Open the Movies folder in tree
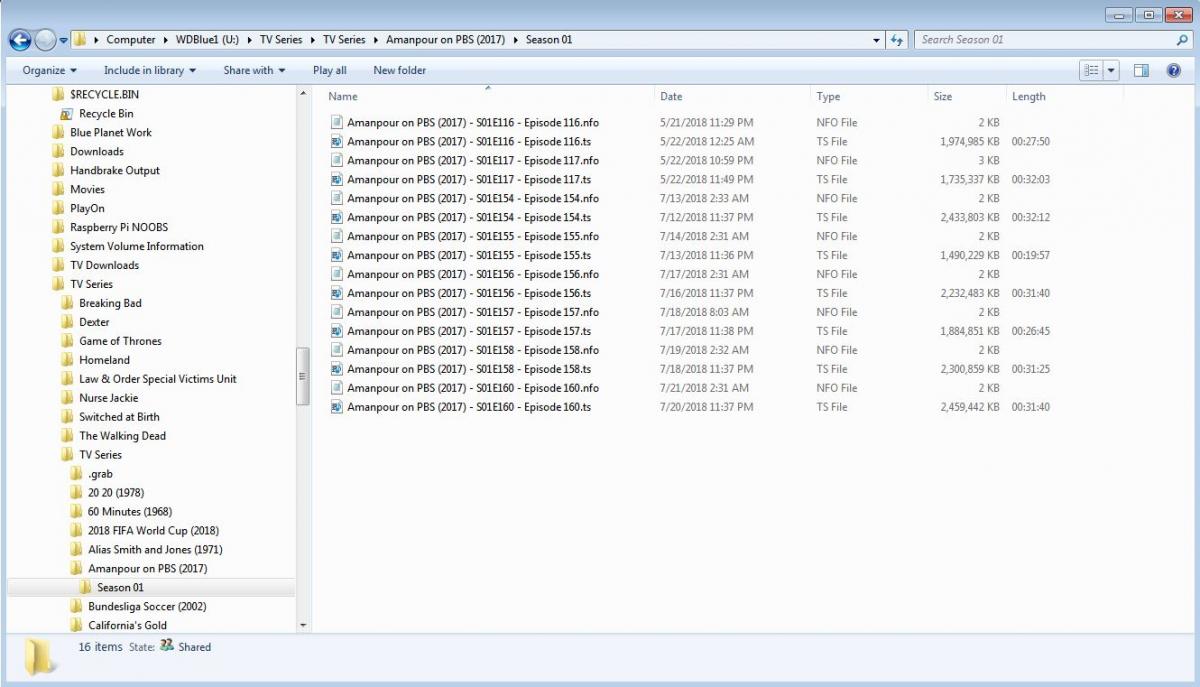The width and height of the screenshot is (1200, 687). tap(87, 189)
